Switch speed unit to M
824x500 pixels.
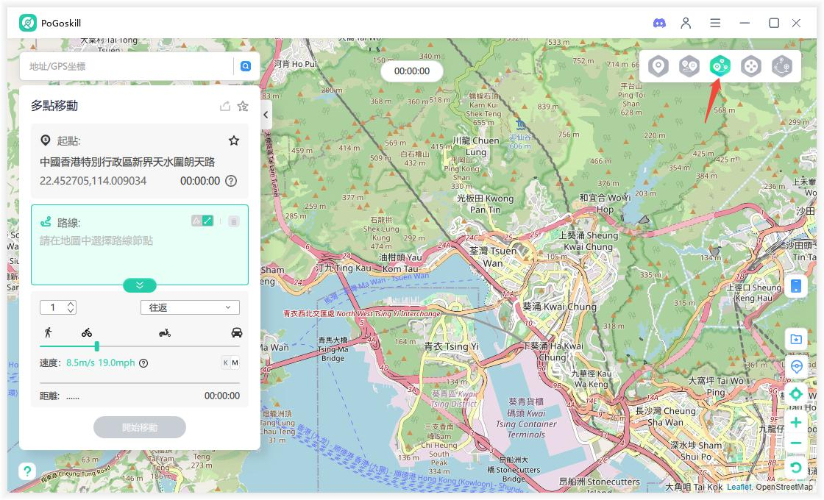coord(235,363)
